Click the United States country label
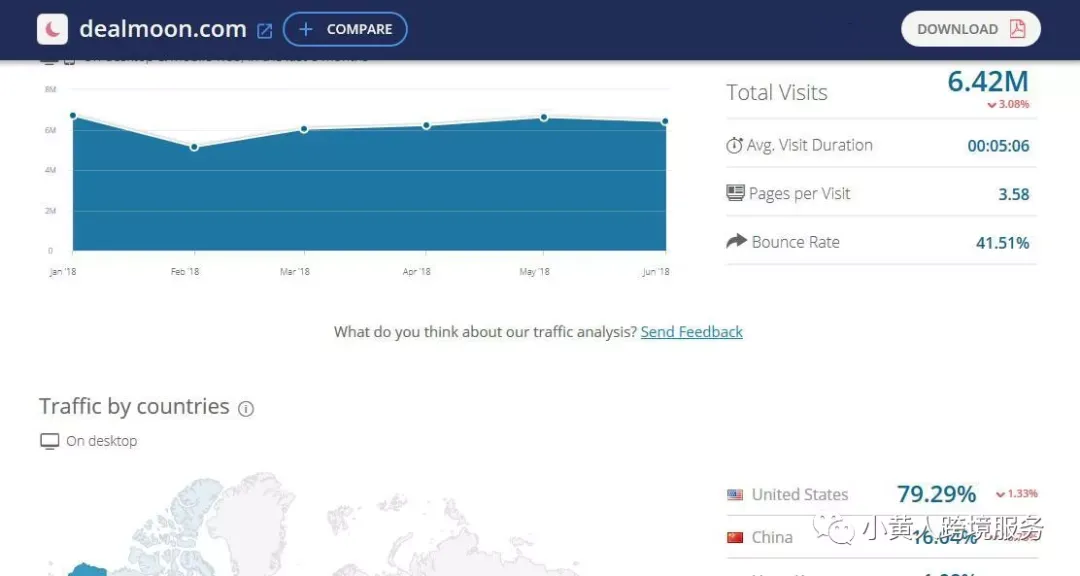 (800, 494)
